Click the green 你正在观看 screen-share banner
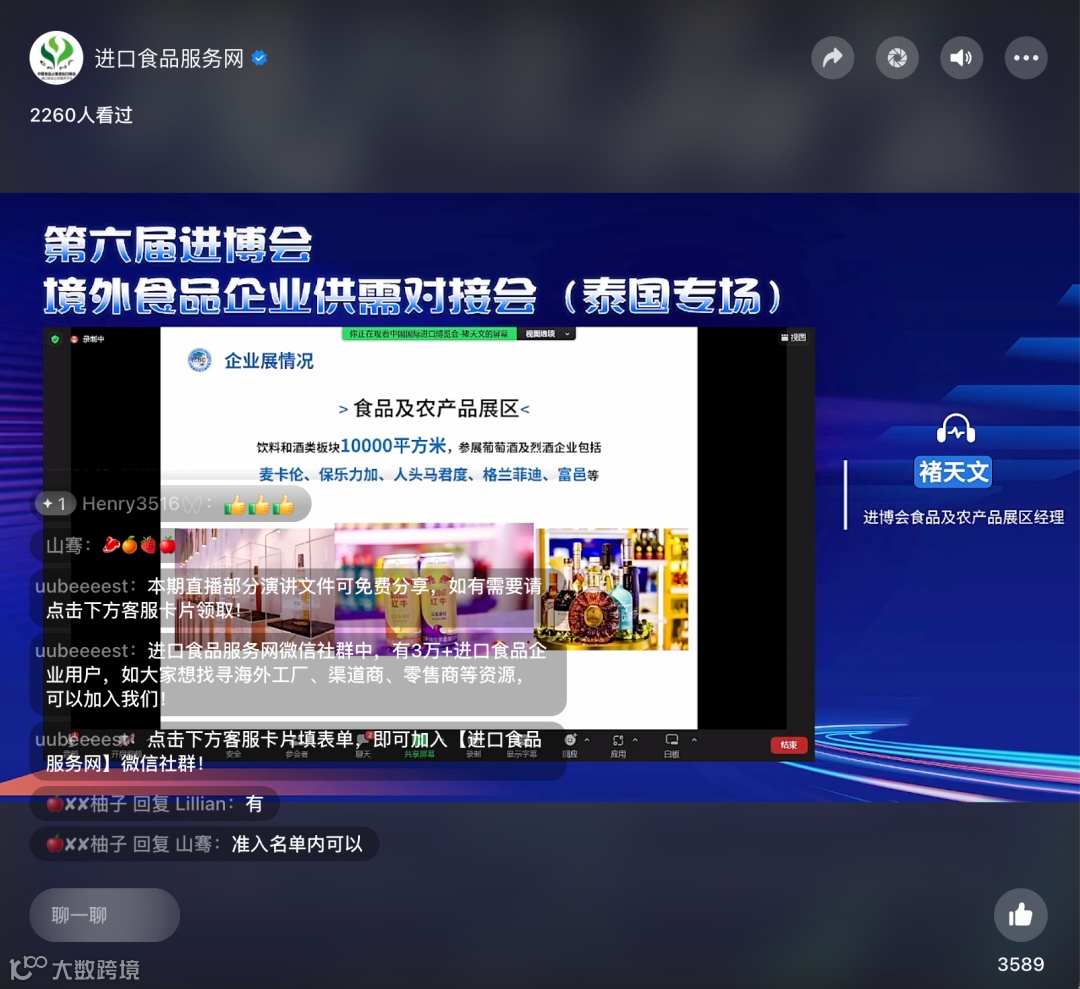 pyautogui.click(x=429, y=334)
